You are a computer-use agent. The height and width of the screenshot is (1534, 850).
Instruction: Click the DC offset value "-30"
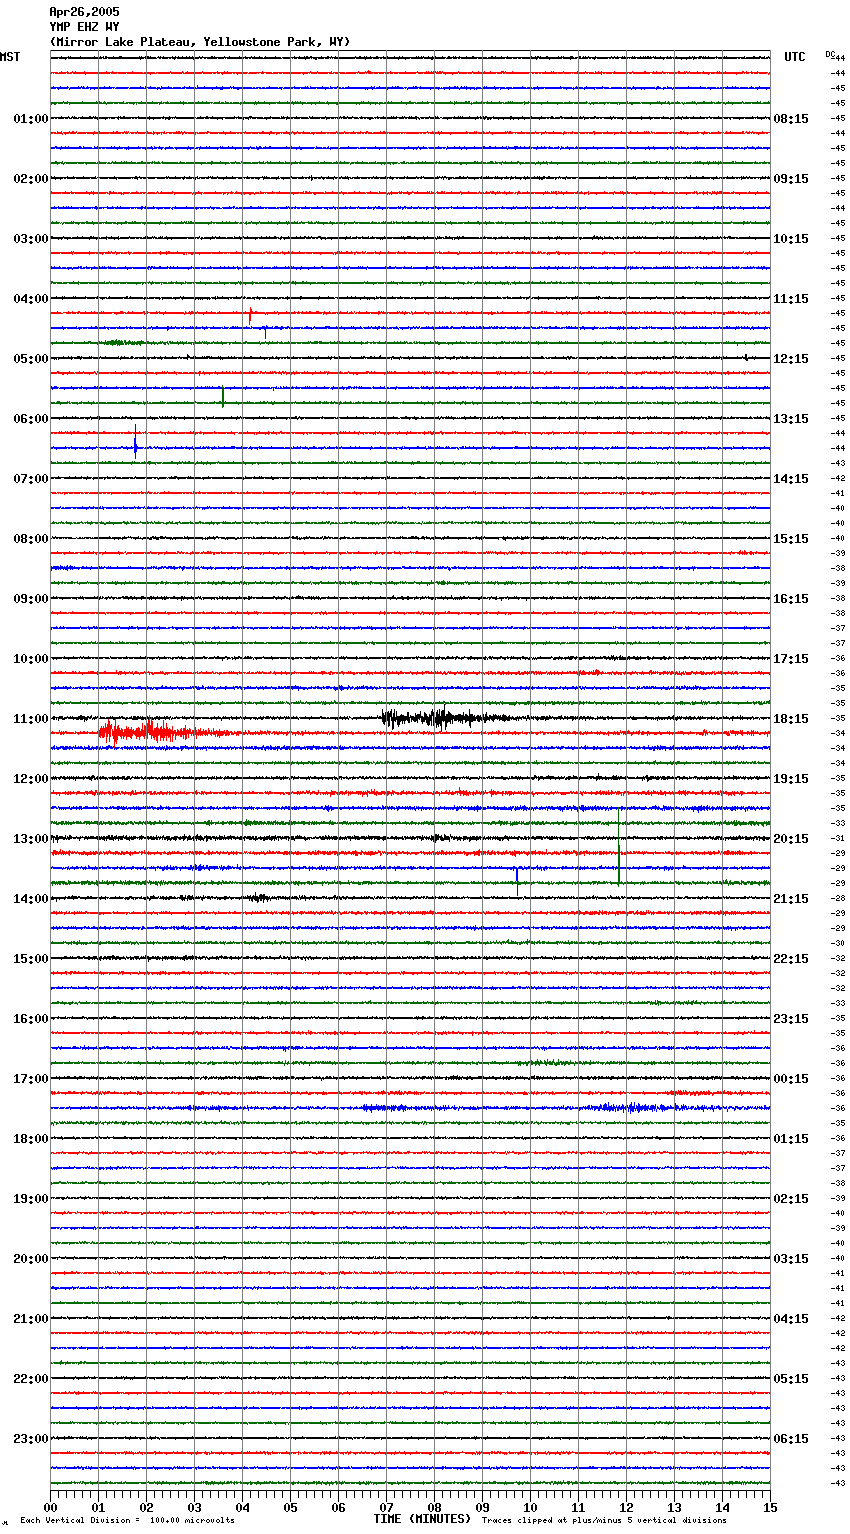click(x=839, y=944)
